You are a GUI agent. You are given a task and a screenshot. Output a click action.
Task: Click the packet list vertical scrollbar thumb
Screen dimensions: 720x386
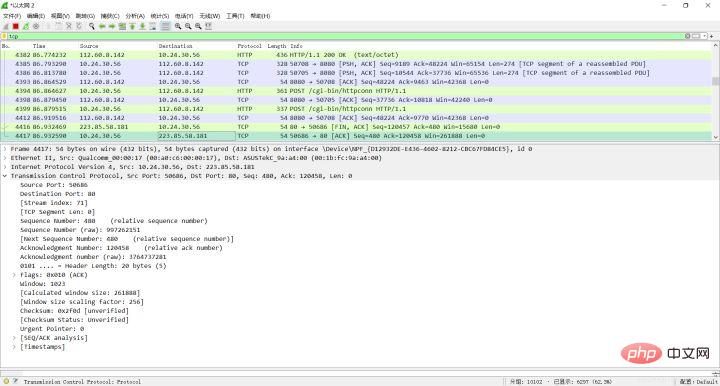click(x=715, y=81)
